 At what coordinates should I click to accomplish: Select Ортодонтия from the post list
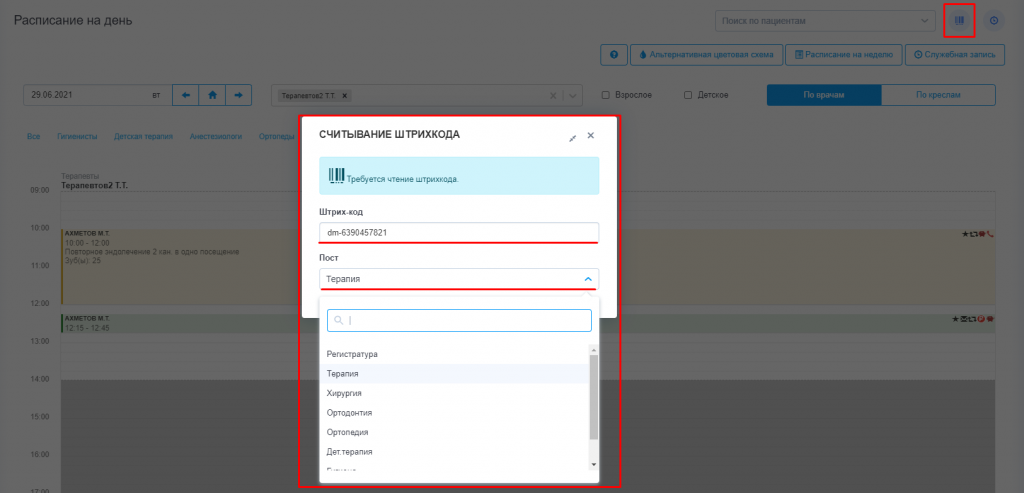point(455,413)
